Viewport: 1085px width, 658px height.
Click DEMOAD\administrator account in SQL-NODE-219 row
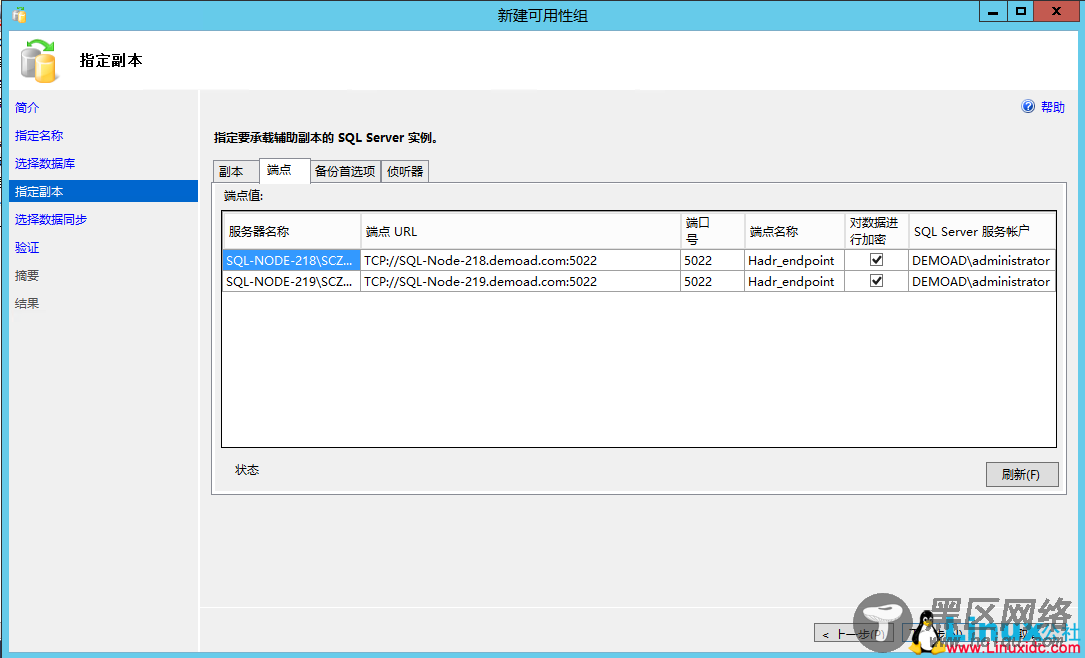pyautogui.click(x=982, y=281)
